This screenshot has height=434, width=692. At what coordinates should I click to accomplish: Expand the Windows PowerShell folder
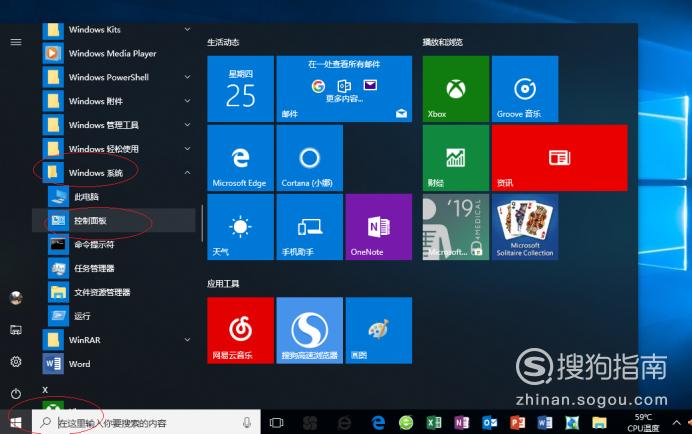pos(114,77)
